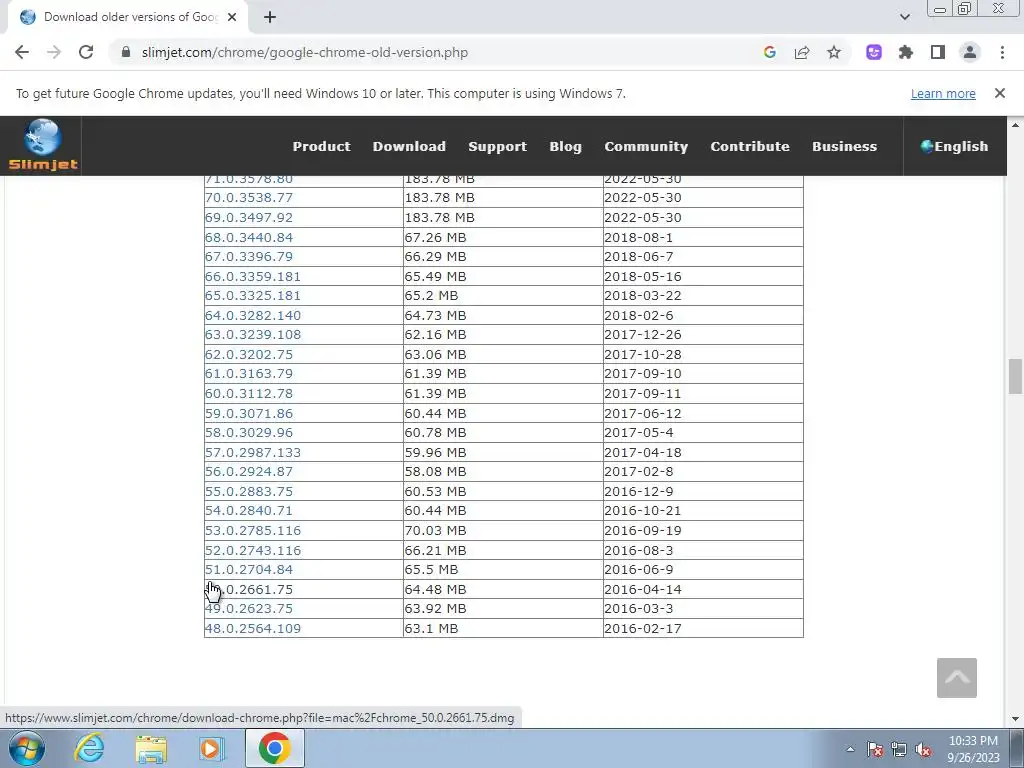Show hidden system tray icons

click(x=850, y=749)
